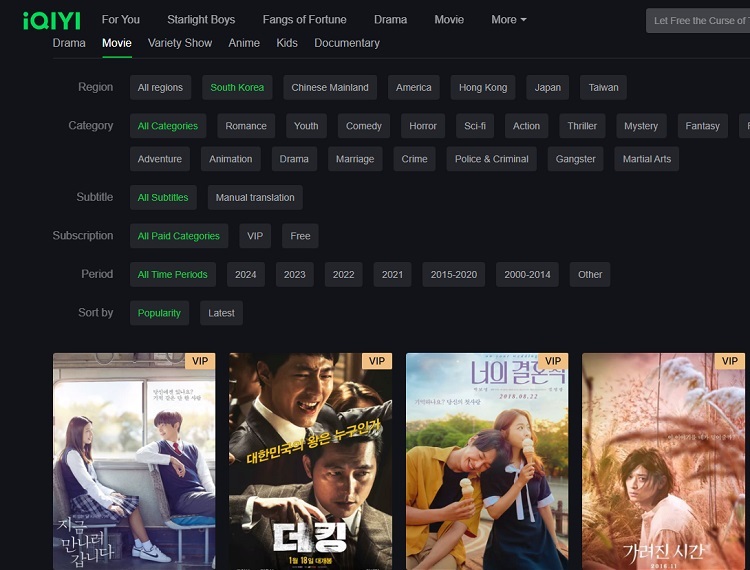Filter movies by 2000-2014 period
The image size is (750, 570).
coord(527,274)
